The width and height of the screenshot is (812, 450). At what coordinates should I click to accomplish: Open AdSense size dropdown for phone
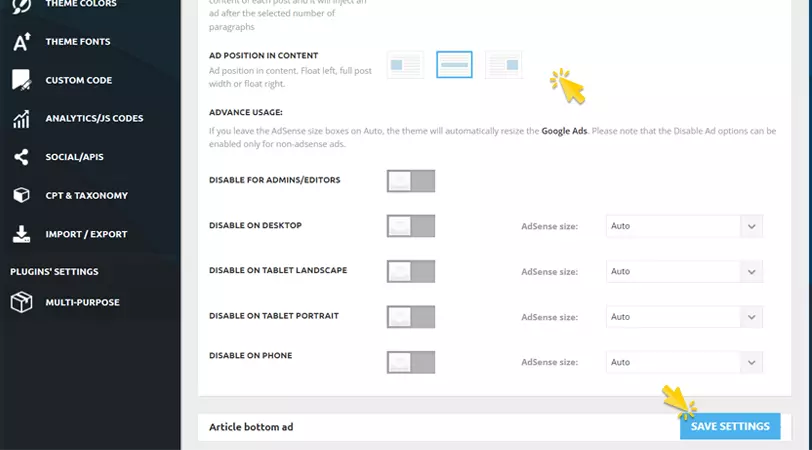(684, 362)
